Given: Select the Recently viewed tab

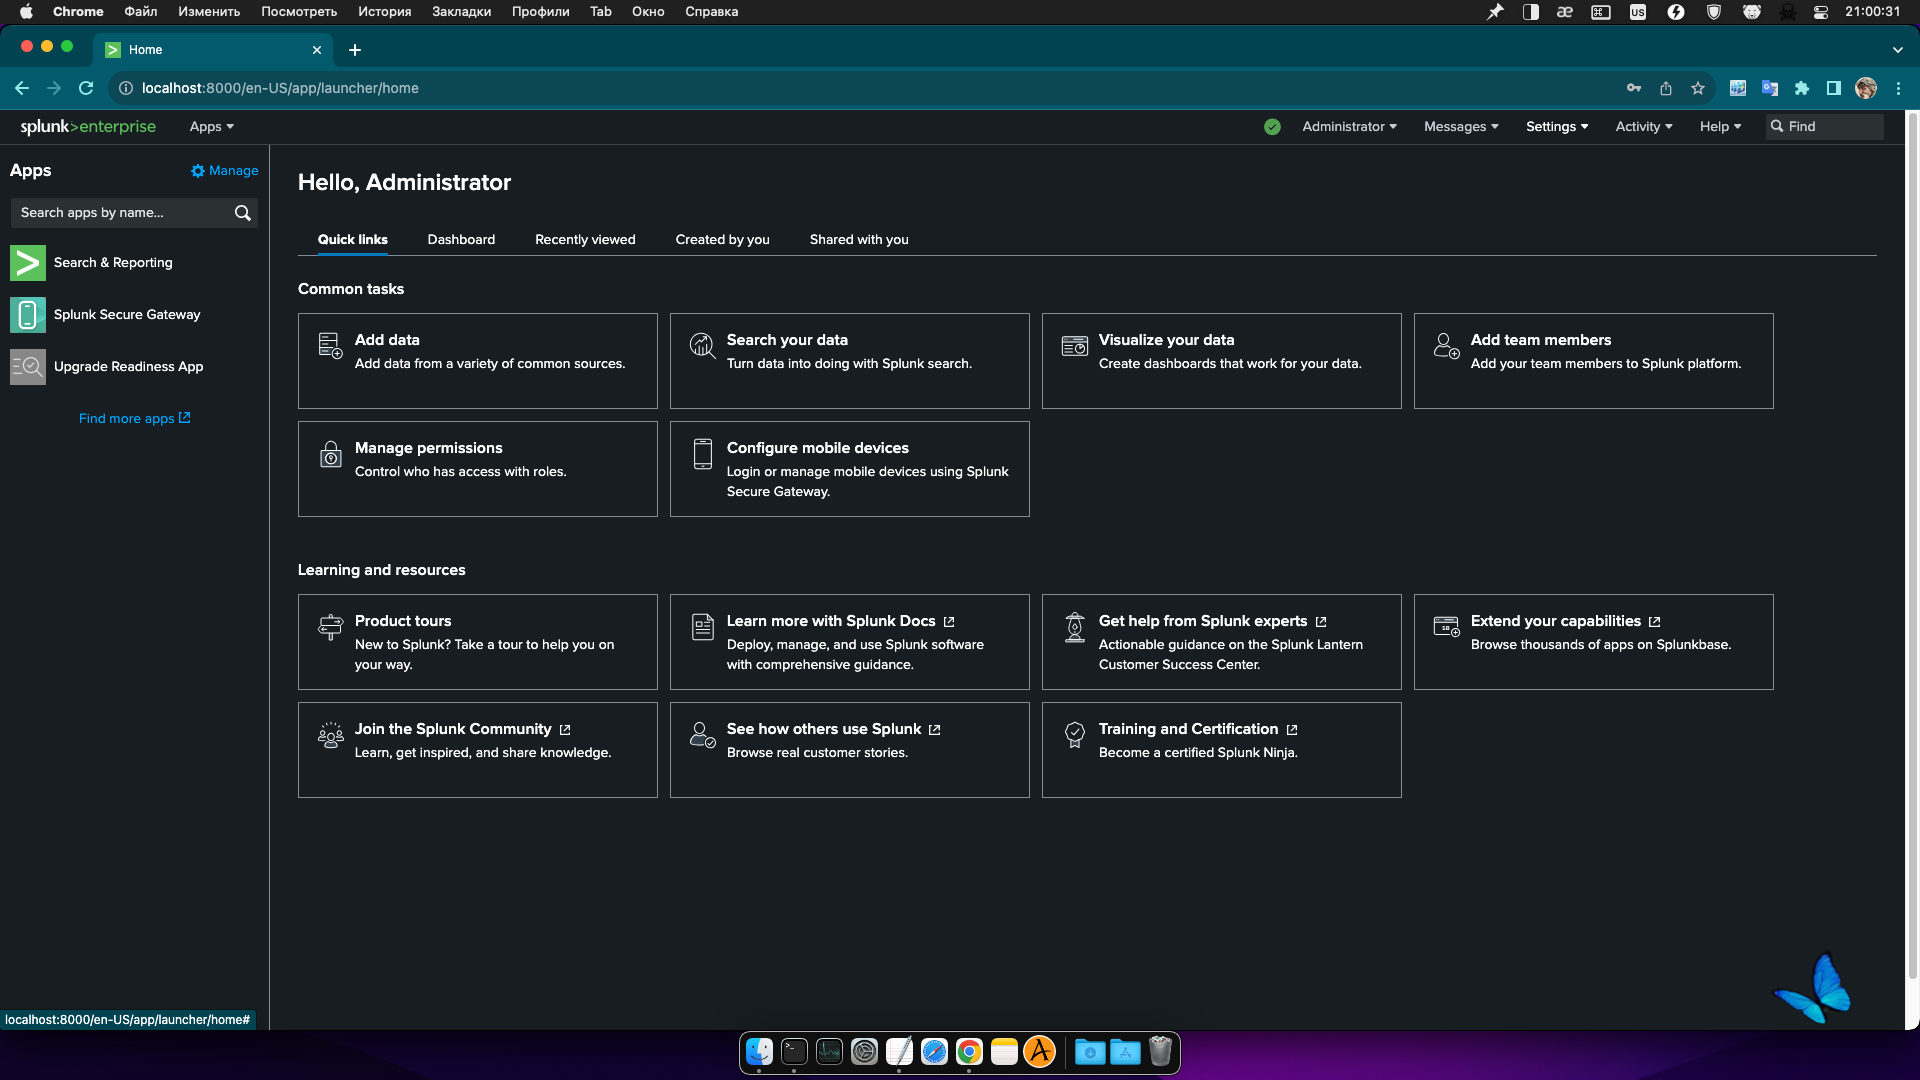Looking at the screenshot, I should click(x=585, y=240).
